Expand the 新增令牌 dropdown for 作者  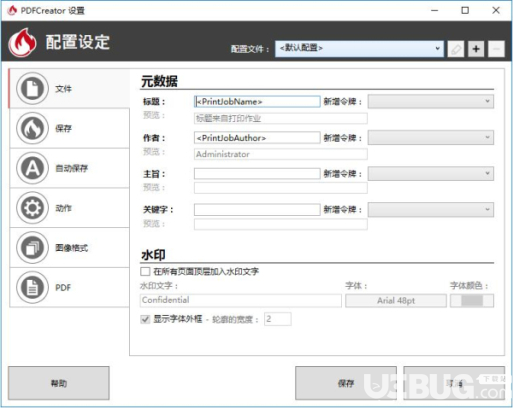[x=431, y=138]
